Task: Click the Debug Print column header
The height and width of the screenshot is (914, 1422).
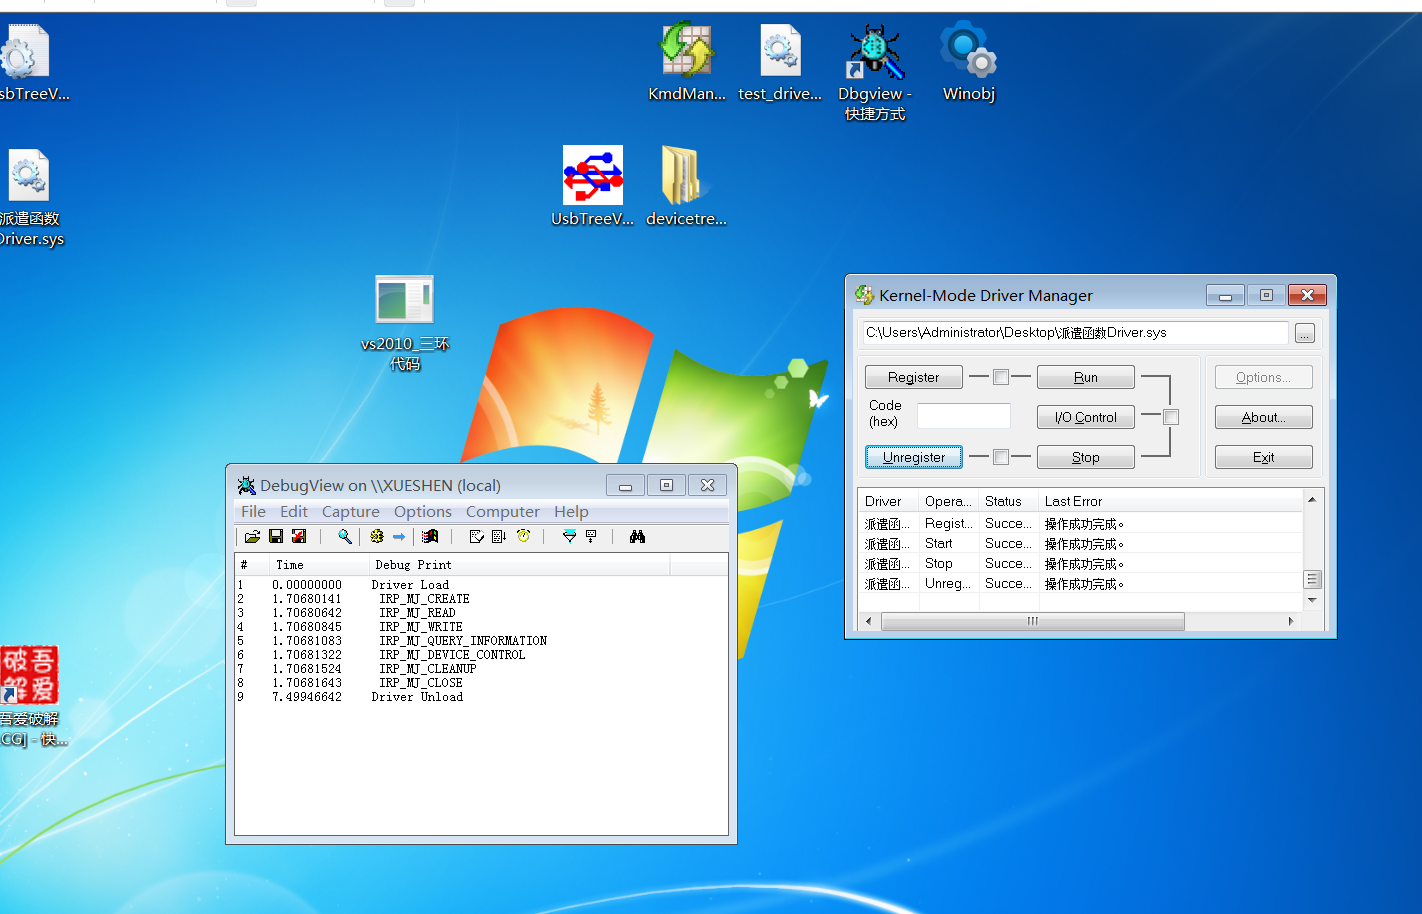Action: point(519,565)
